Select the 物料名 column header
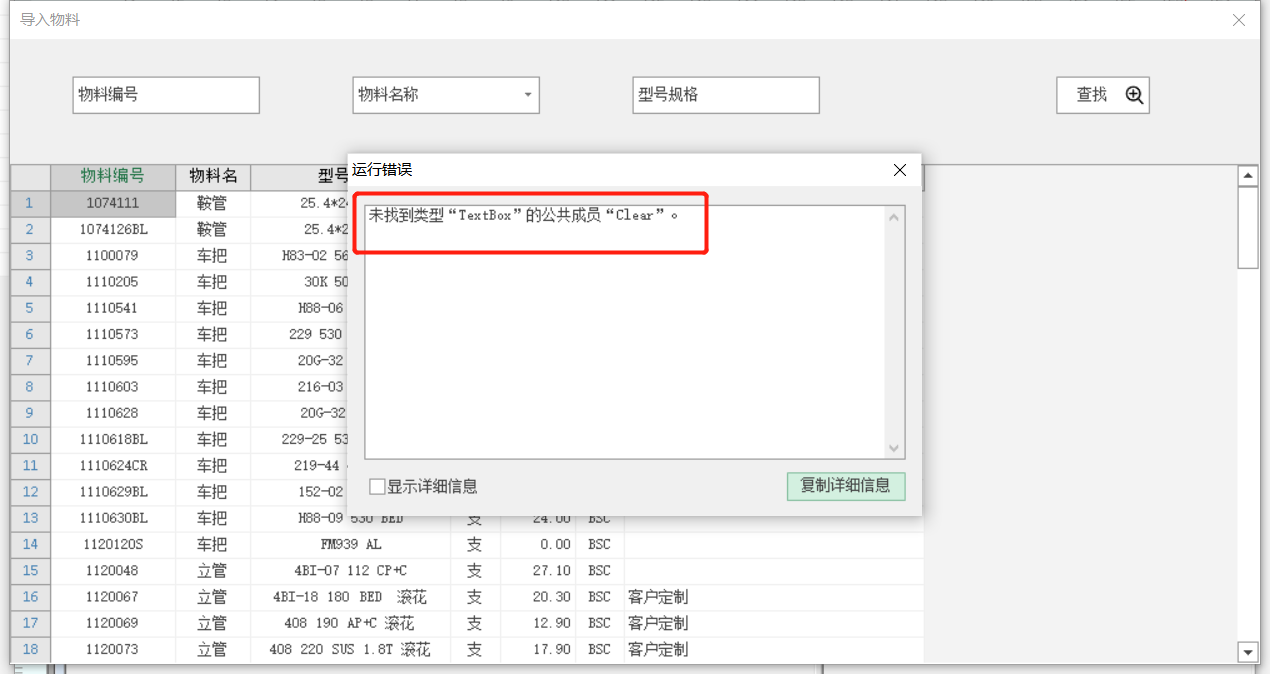 tap(213, 176)
